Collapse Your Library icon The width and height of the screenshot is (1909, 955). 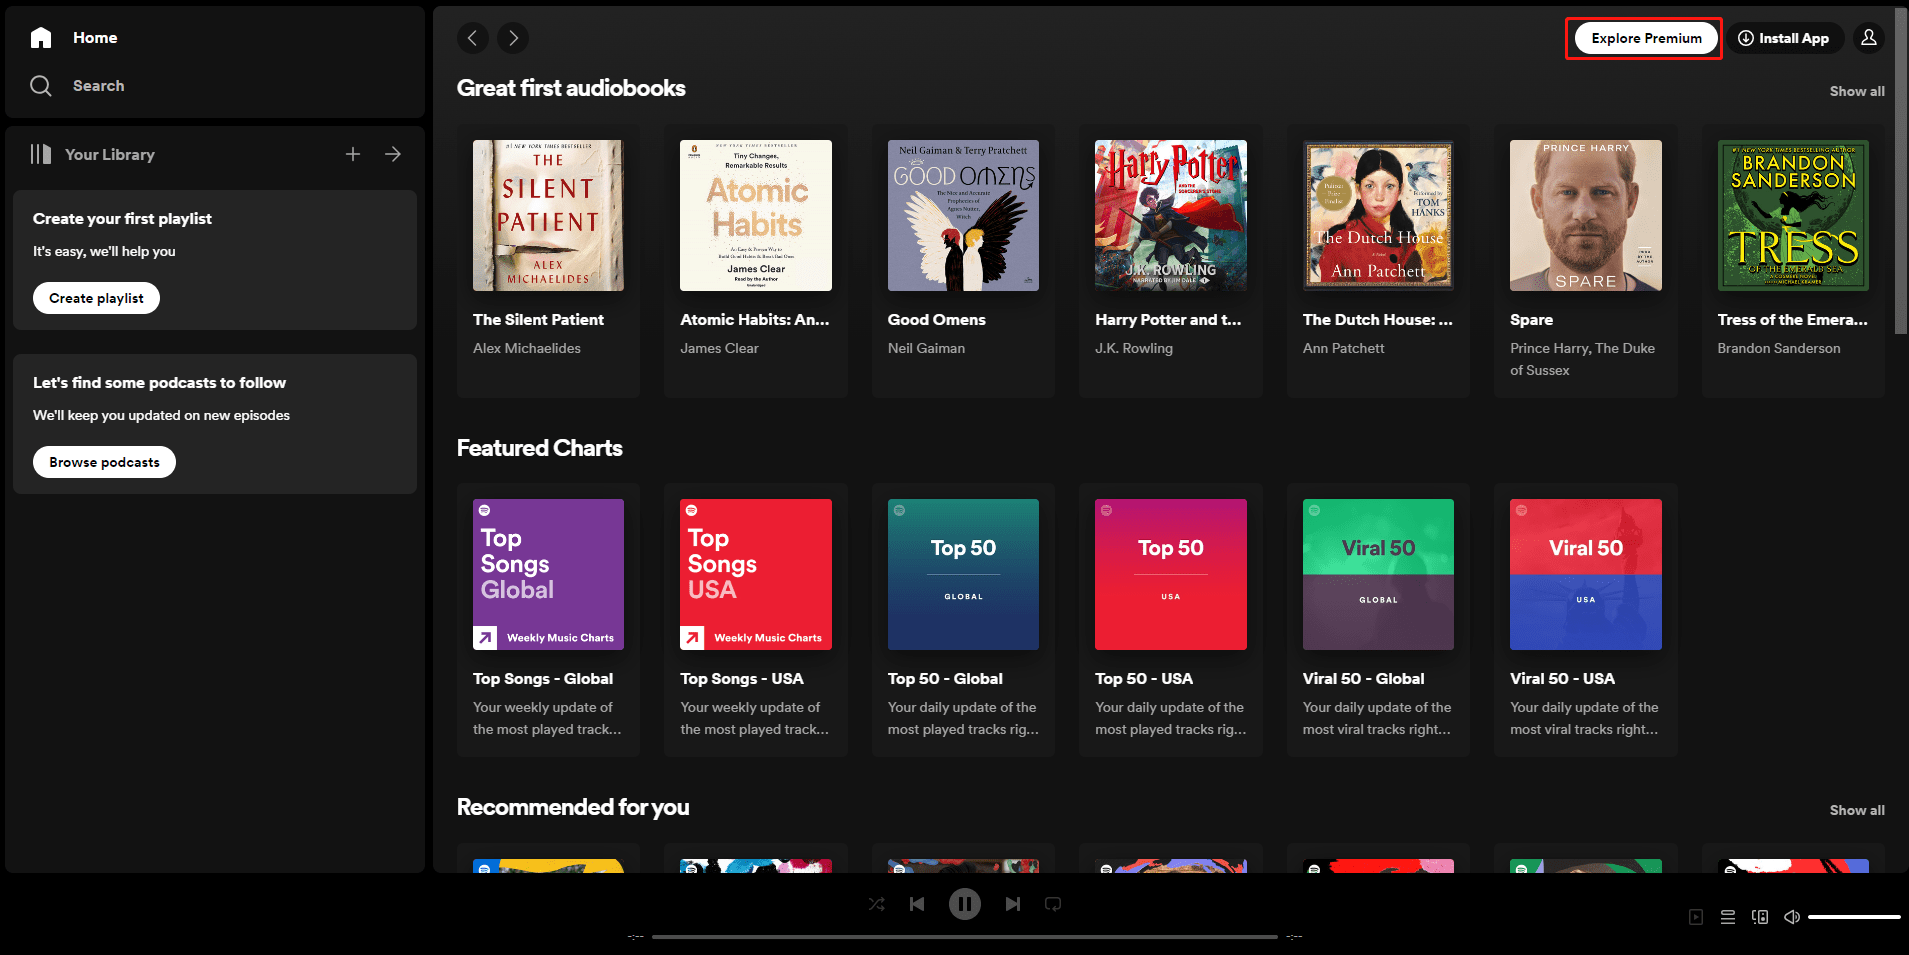41,154
